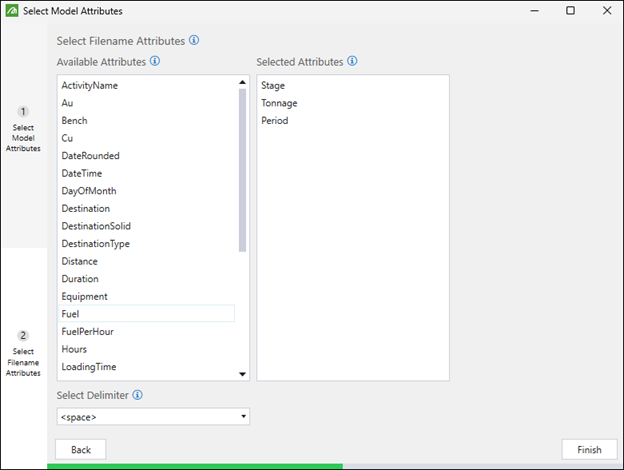Select DayOfMonth attribute
Viewport: 624px width, 470px height.
[x=146, y=191]
